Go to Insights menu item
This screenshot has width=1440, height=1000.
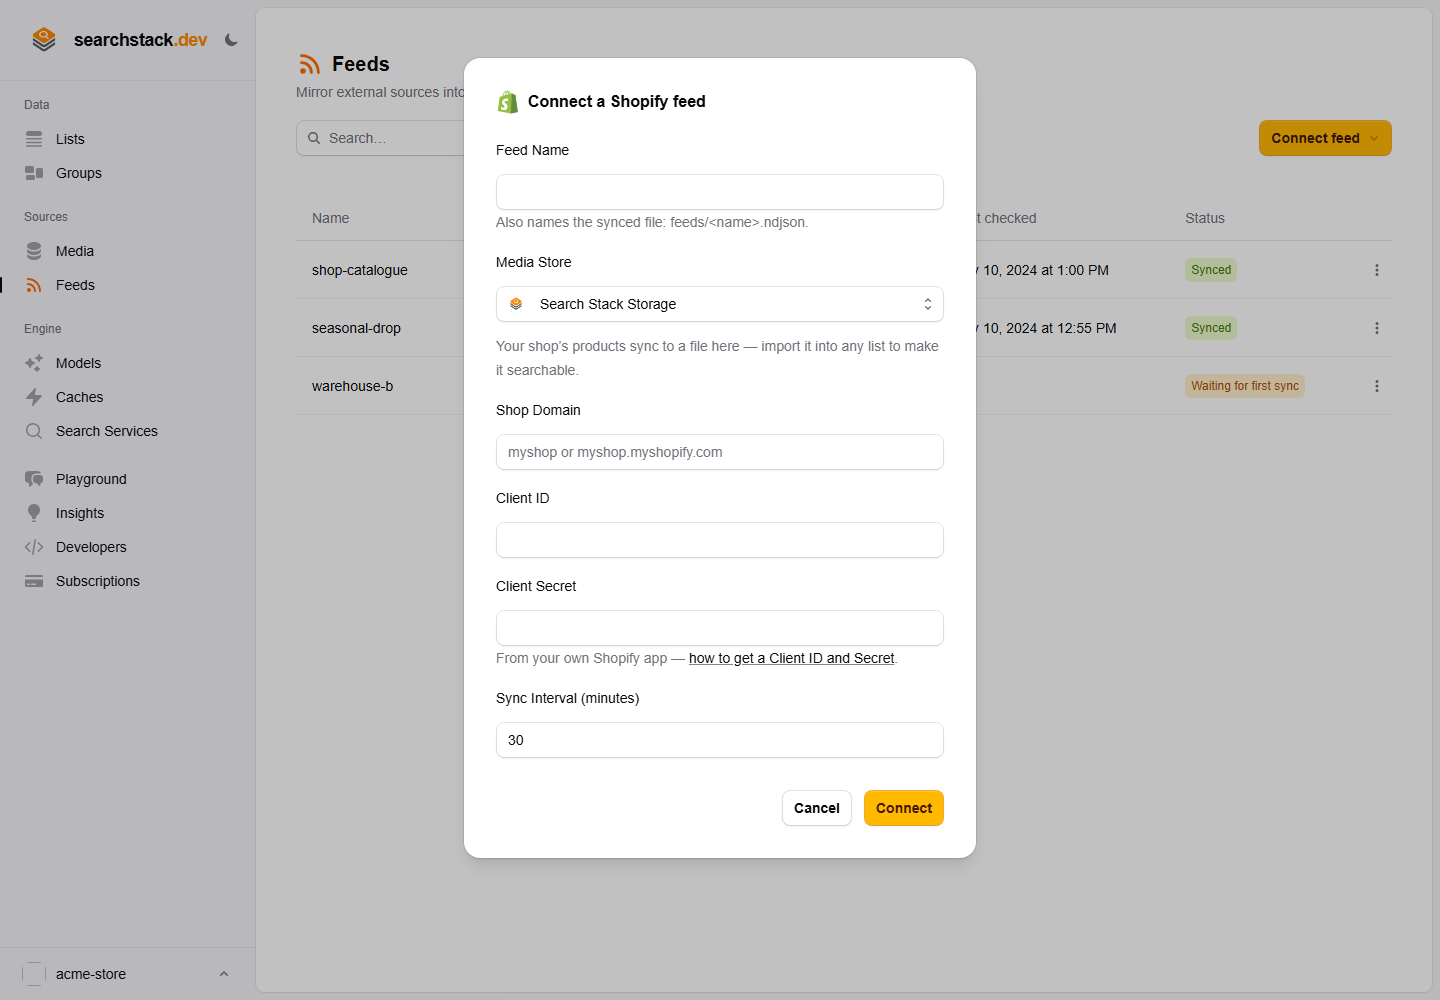[x=128, y=513]
